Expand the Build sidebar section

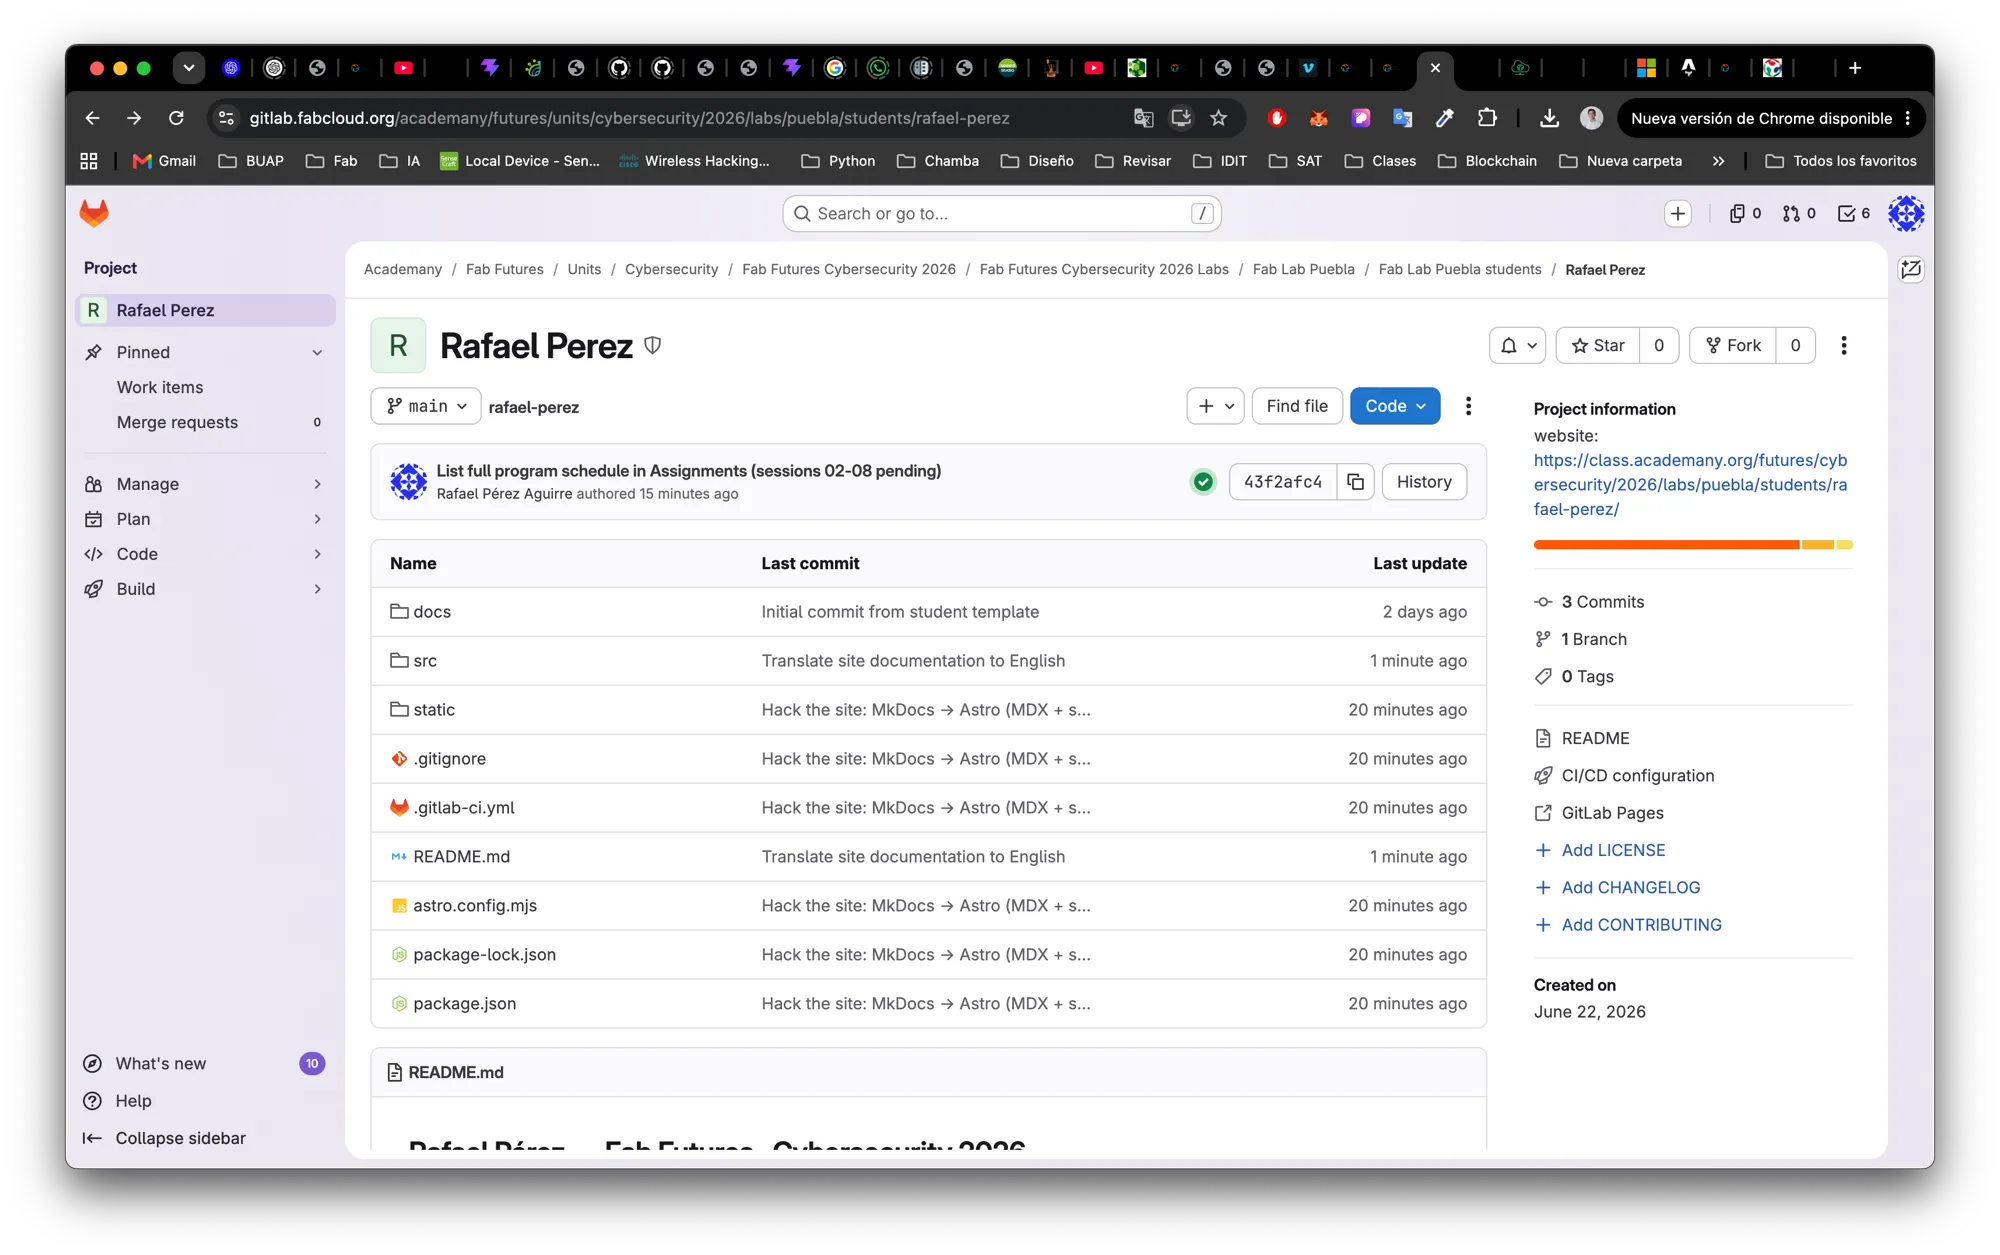click(x=205, y=589)
